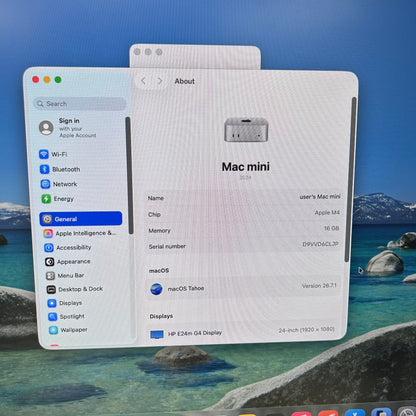Open Menu Bar label in sidebar
The width and height of the screenshot is (416, 416).
tap(71, 276)
